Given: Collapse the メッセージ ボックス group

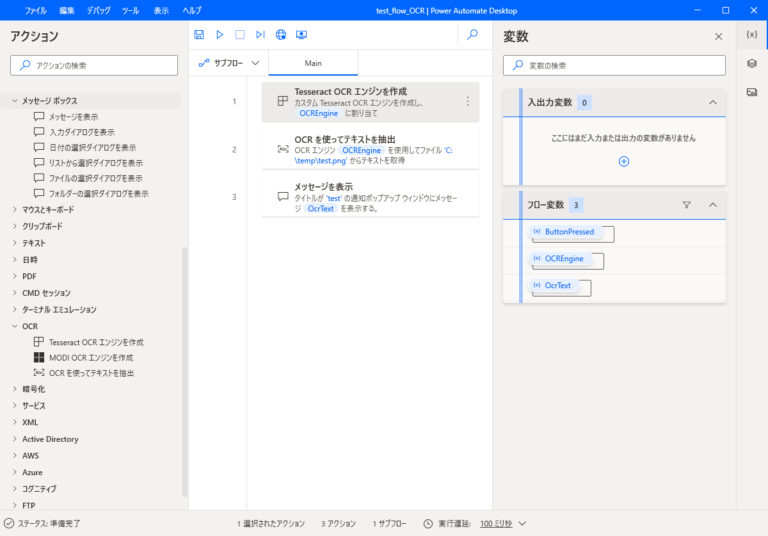Looking at the screenshot, I should coord(15,100).
